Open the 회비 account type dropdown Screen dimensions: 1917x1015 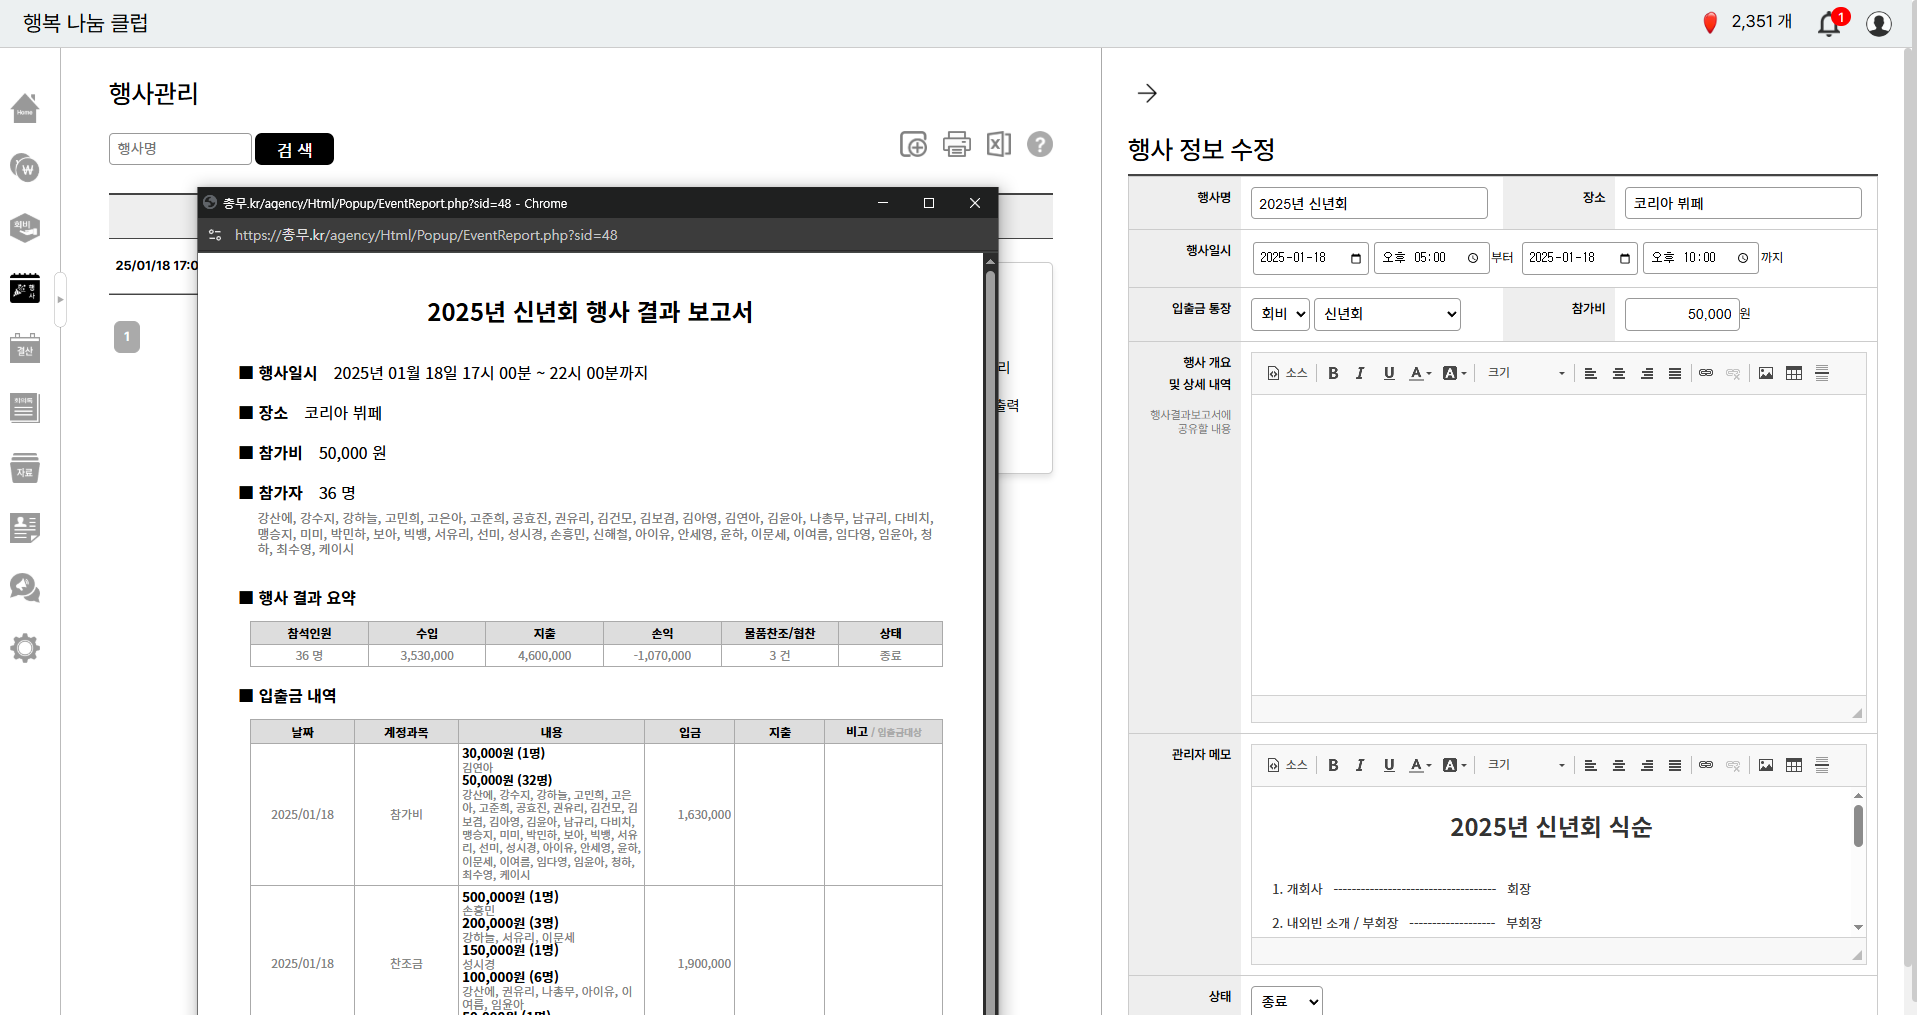pyautogui.click(x=1280, y=314)
